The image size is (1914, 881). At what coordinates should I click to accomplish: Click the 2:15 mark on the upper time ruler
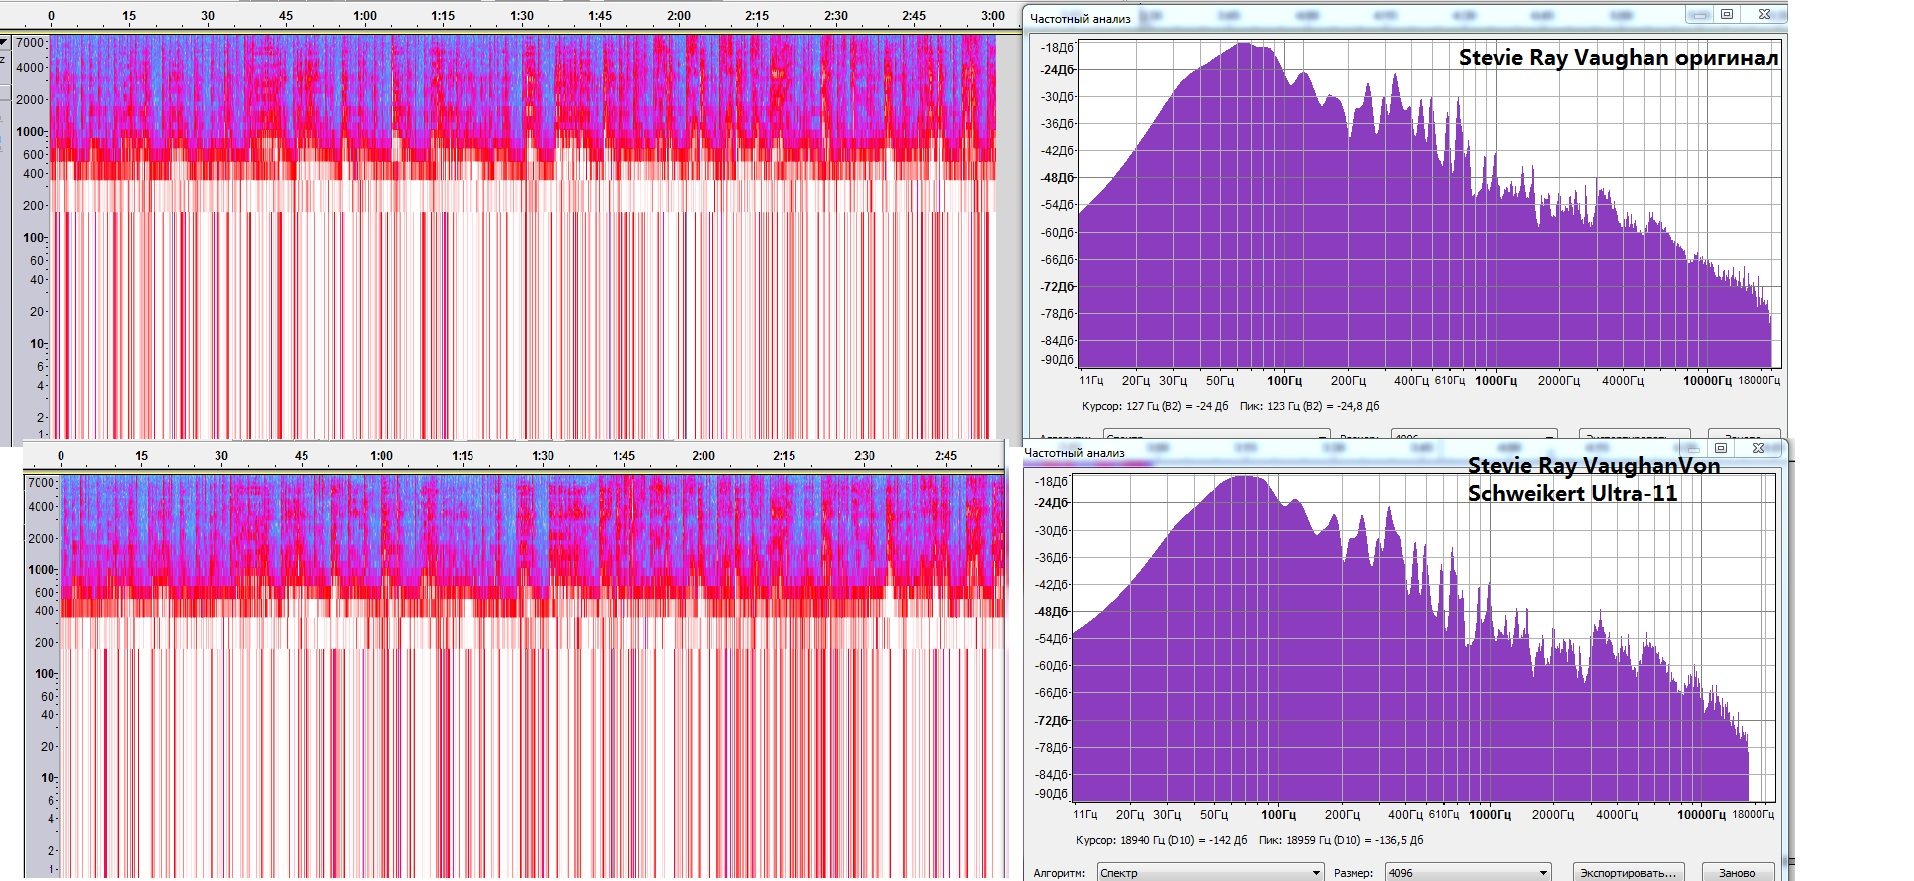[x=757, y=15]
